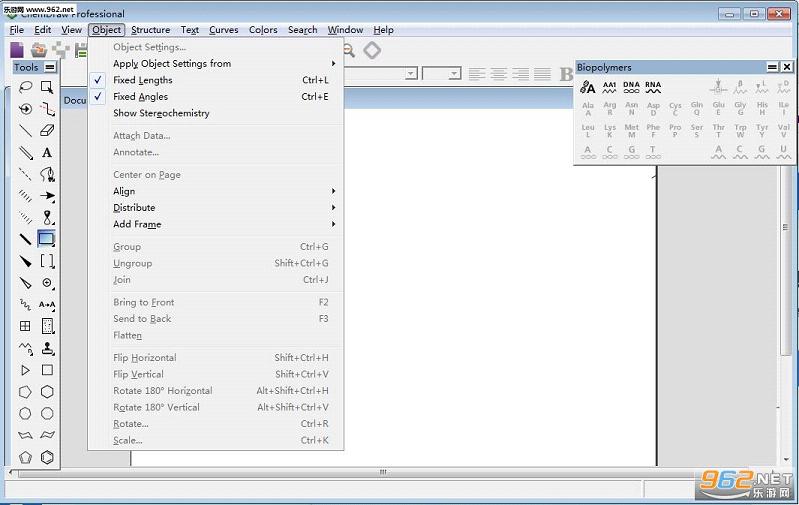Select the Atom-to-Atom Mapping tool
The width and height of the screenshot is (799, 505).
pyautogui.click(x=47, y=305)
